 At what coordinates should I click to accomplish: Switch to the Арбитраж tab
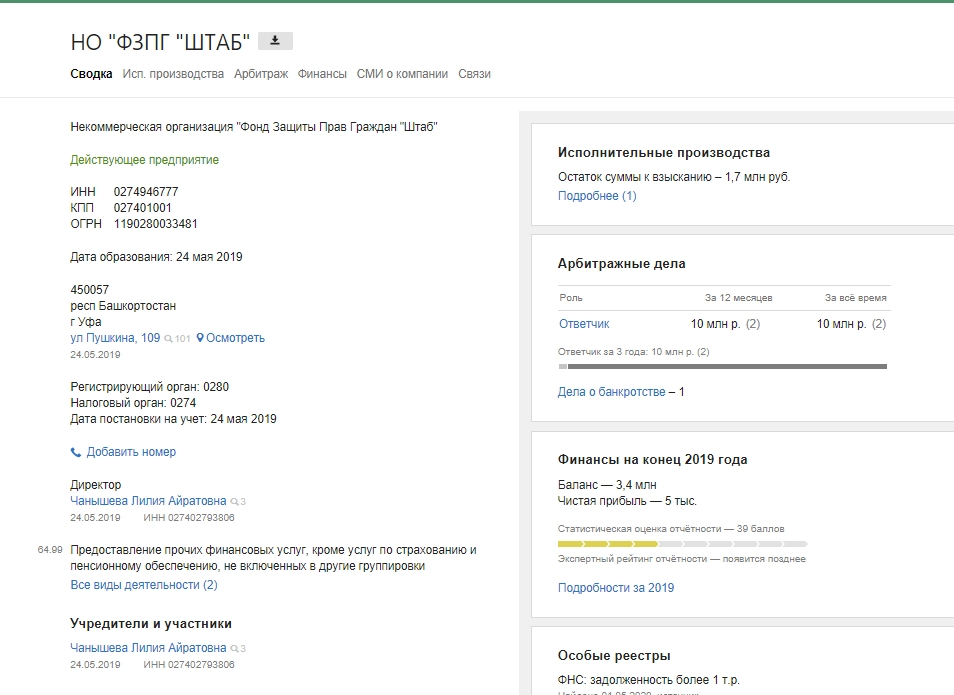click(261, 74)
